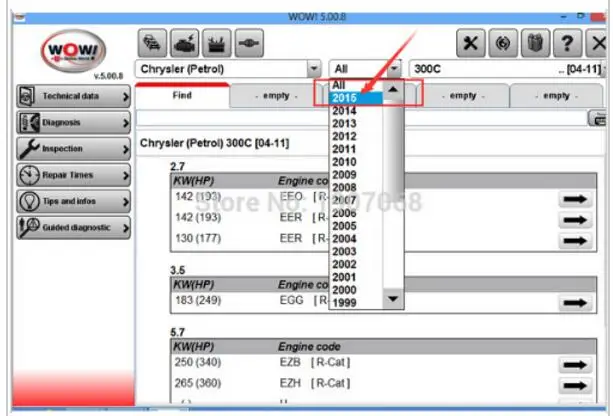Click the 2.7 engine size label
Image resolution: width=613 pixels, height=416 pixels.
pyautogui.click(x=177, y=167)
